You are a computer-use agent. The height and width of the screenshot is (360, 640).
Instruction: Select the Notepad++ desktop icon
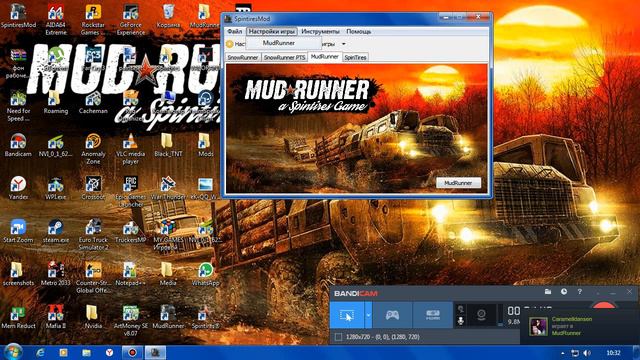point(131,274)
